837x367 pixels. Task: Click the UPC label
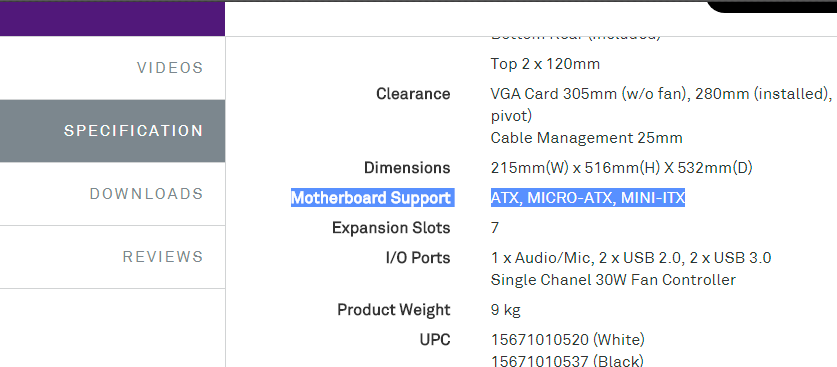(435, 339)
